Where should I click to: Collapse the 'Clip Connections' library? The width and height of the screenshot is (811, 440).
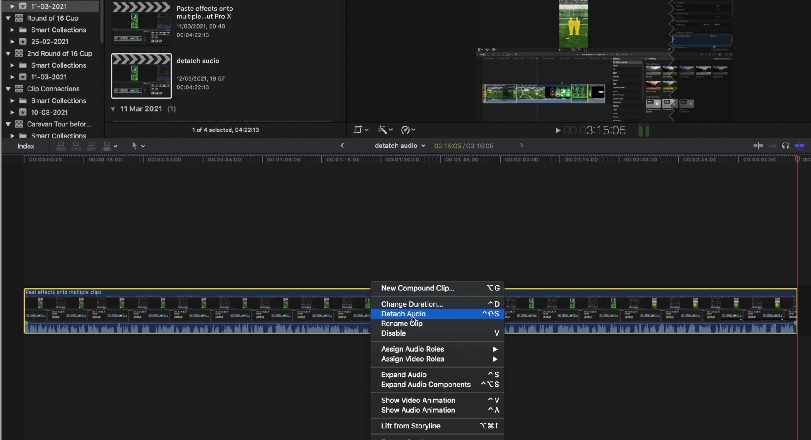tap(8, 89)
